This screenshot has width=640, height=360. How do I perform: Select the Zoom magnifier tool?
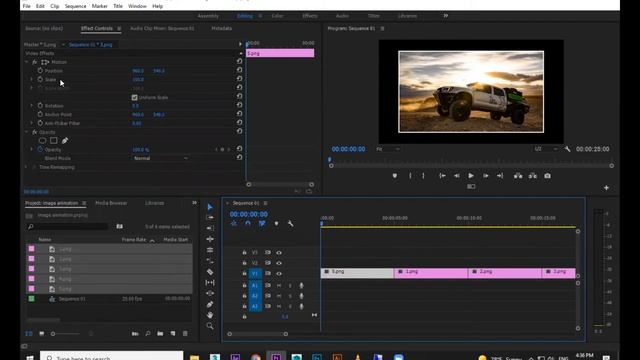click(x=210, y=326)
